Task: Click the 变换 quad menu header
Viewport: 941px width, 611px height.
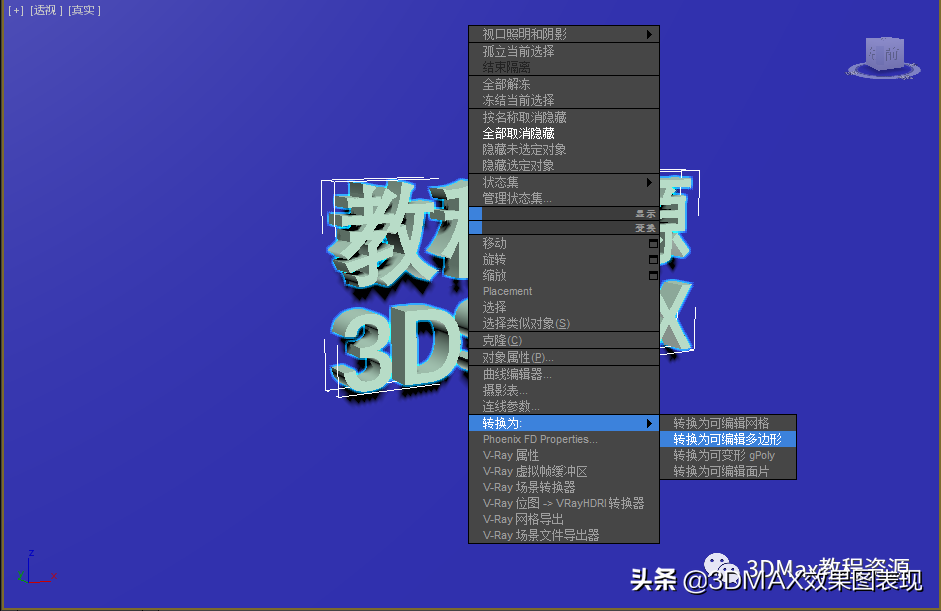Action: tap(564, 228)
